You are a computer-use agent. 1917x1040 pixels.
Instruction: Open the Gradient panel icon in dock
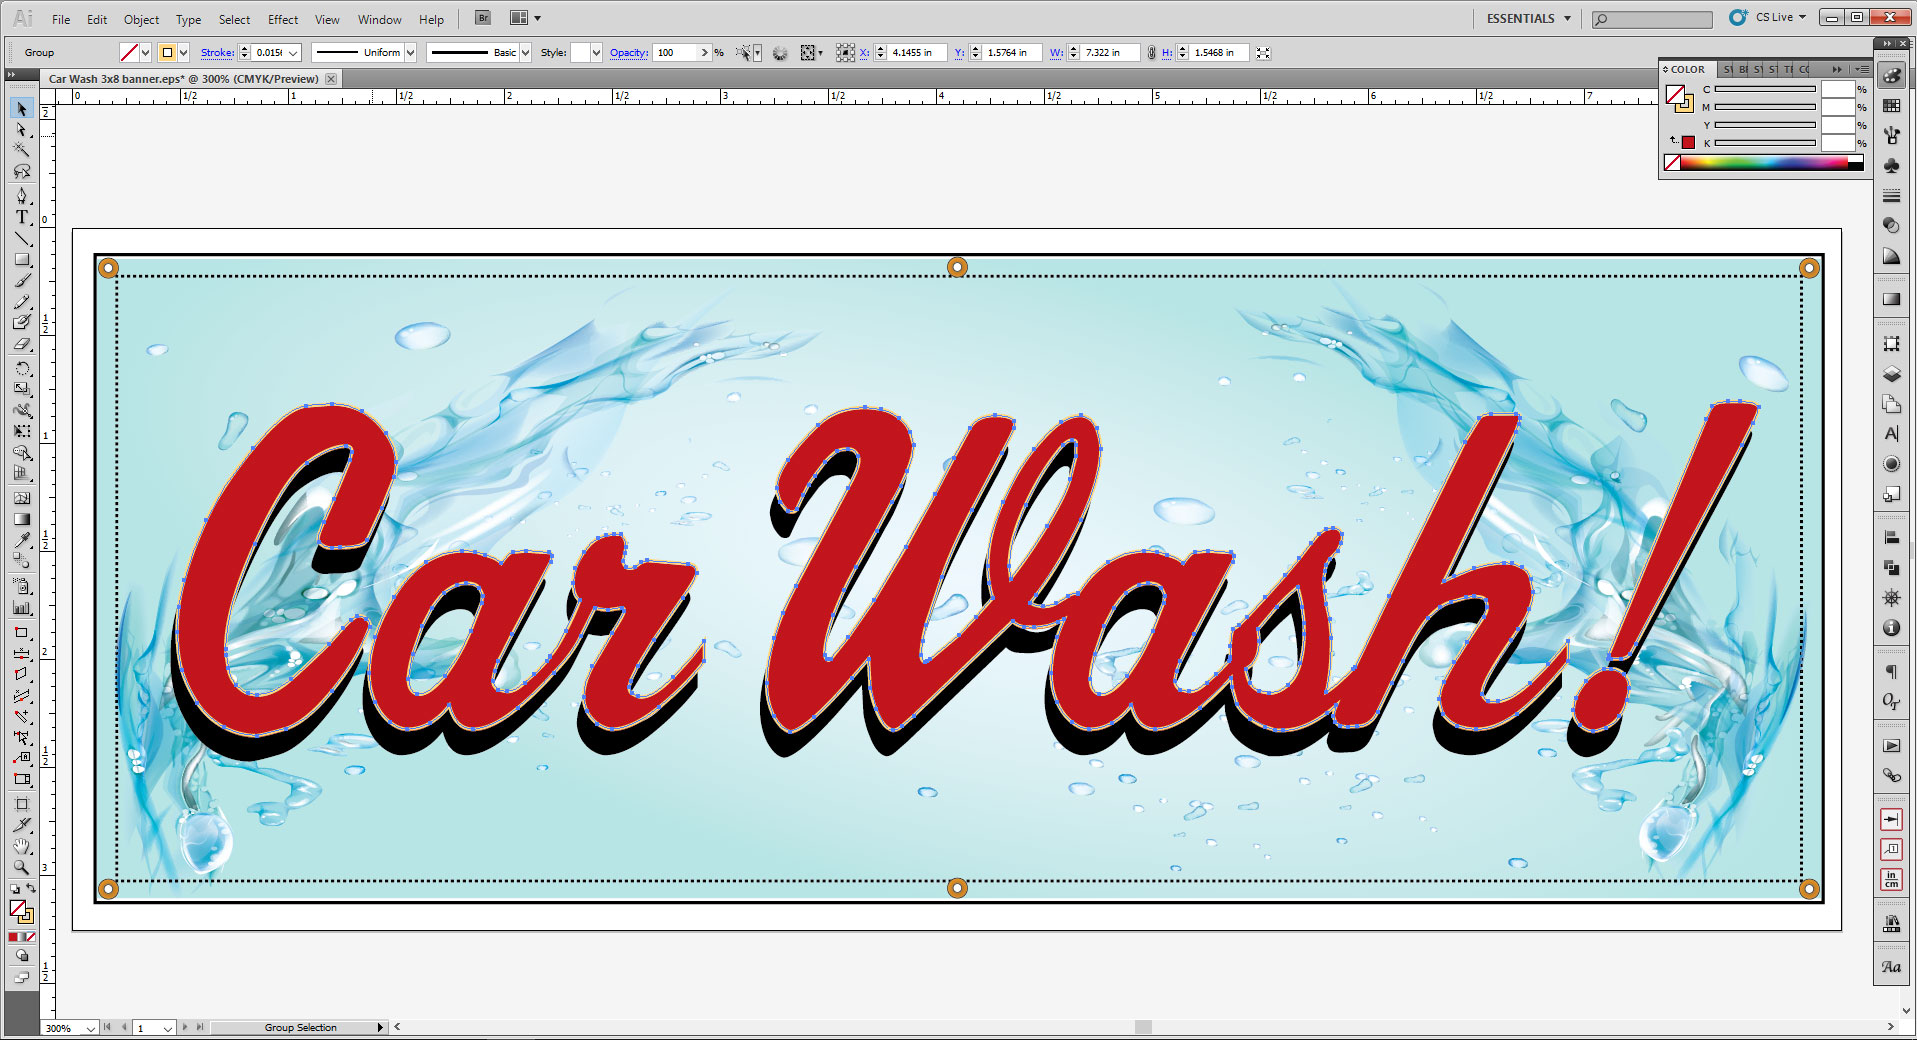1891,299
